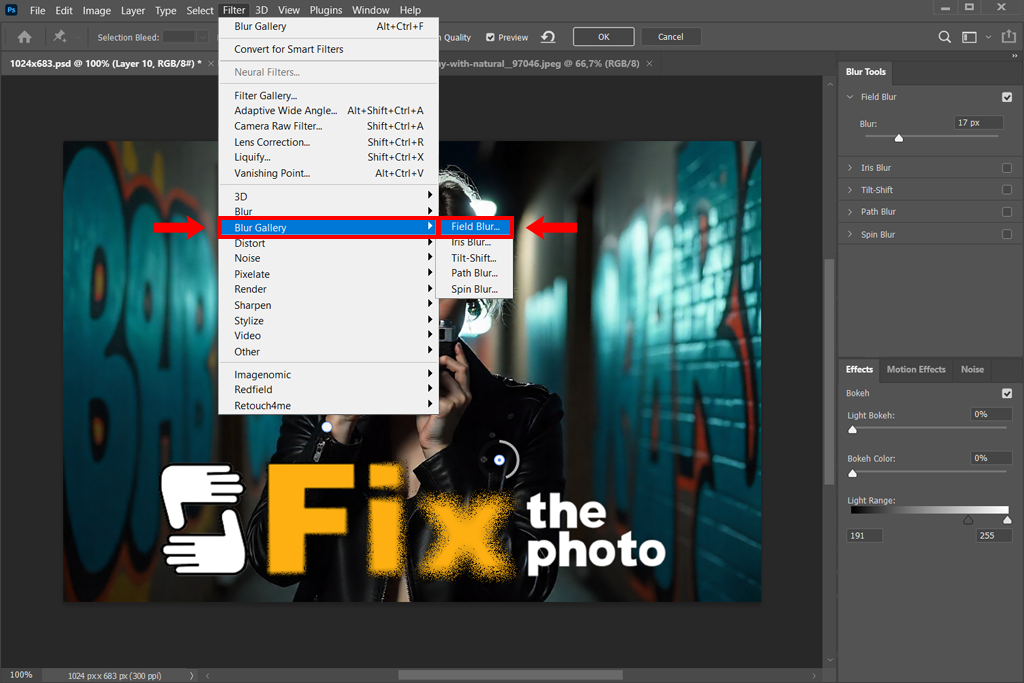Image resolution: width=1024 pixels, height=683 pixels.
Task: Click the Light Bokeh 0% field
Action: pos(991,414)
